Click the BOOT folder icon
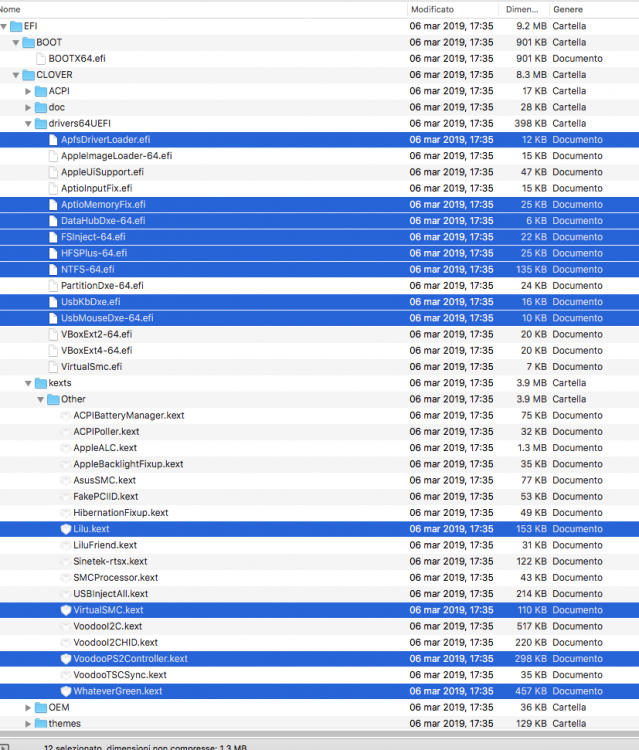 [29, 42]
